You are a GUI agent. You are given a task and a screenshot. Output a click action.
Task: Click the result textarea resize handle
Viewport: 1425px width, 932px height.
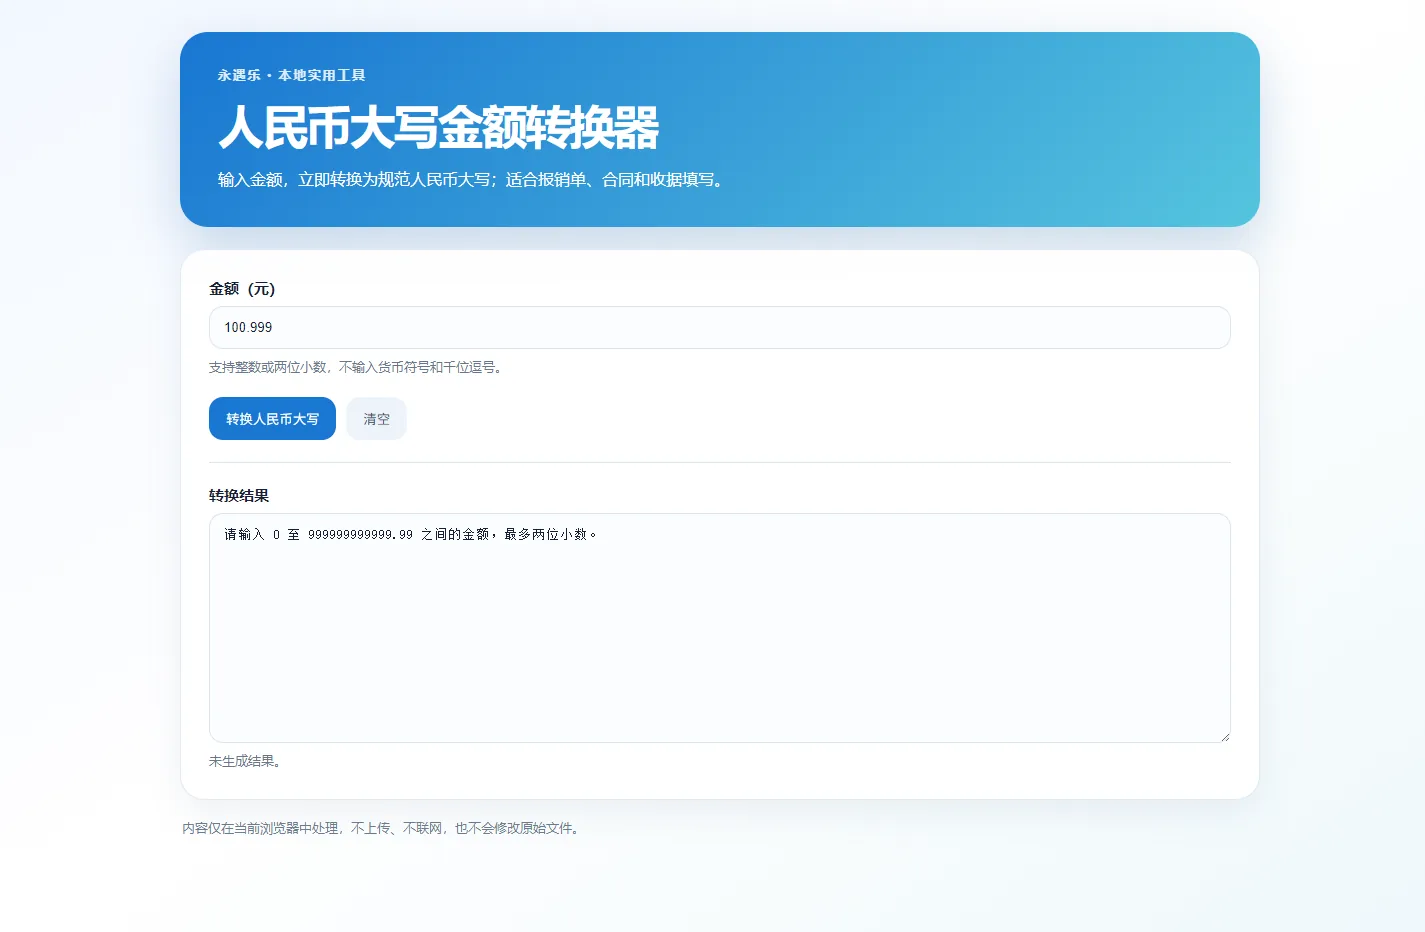tap(1224, 736)
